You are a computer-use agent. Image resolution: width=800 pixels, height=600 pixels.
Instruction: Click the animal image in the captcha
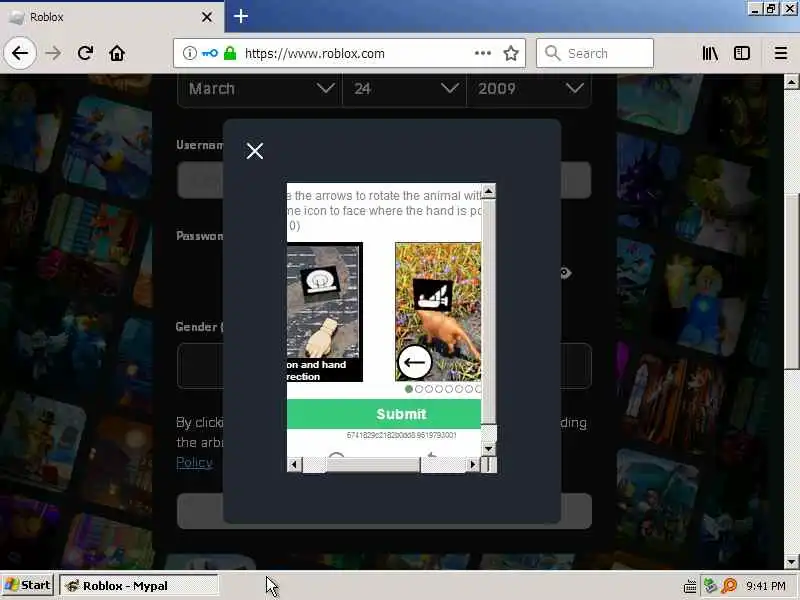438,312
